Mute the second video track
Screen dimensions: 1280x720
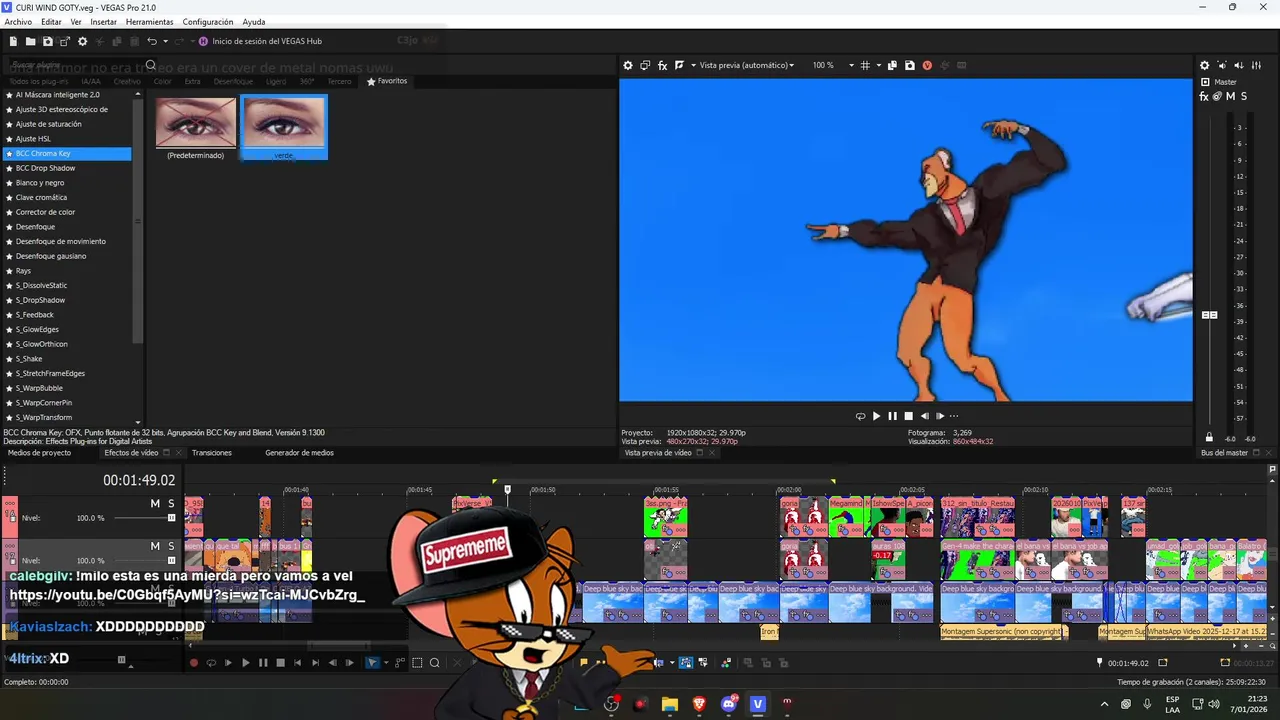tap(155, 546)
